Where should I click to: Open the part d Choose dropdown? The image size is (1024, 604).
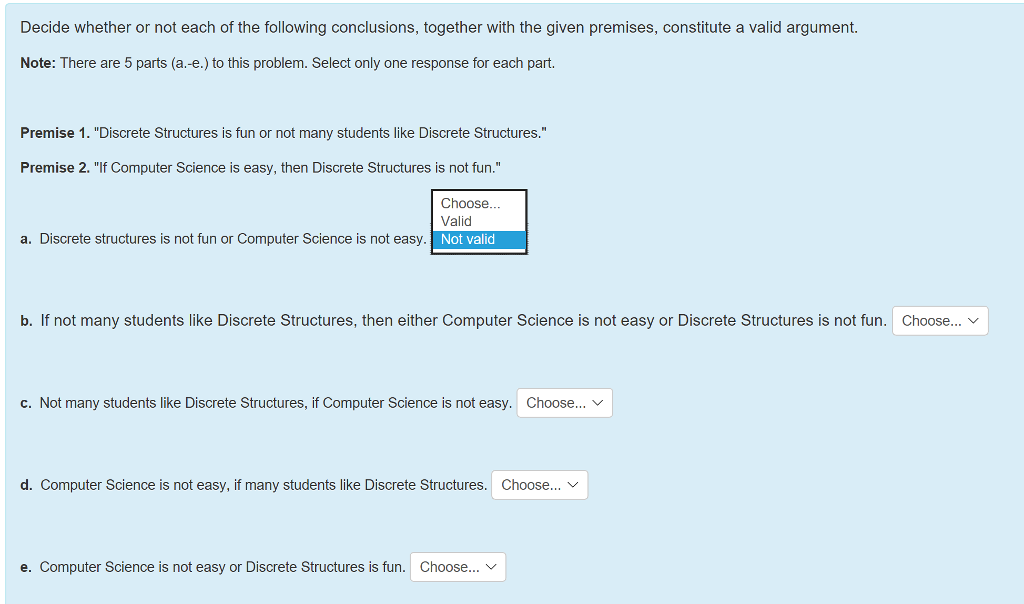[x=539, y=485]
